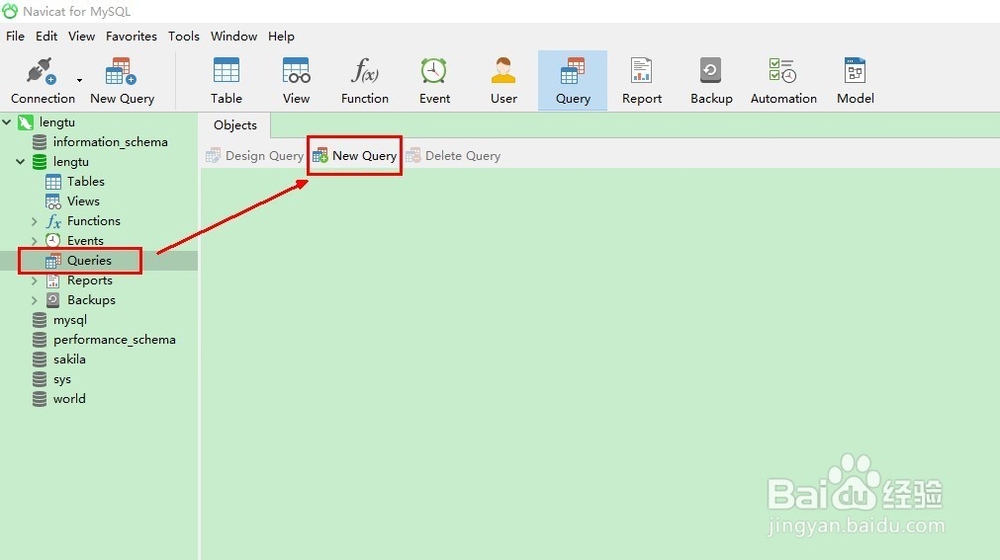Select the lengtu connection in the tree
The image size is (1000, 560).
[x=57, y=122]
